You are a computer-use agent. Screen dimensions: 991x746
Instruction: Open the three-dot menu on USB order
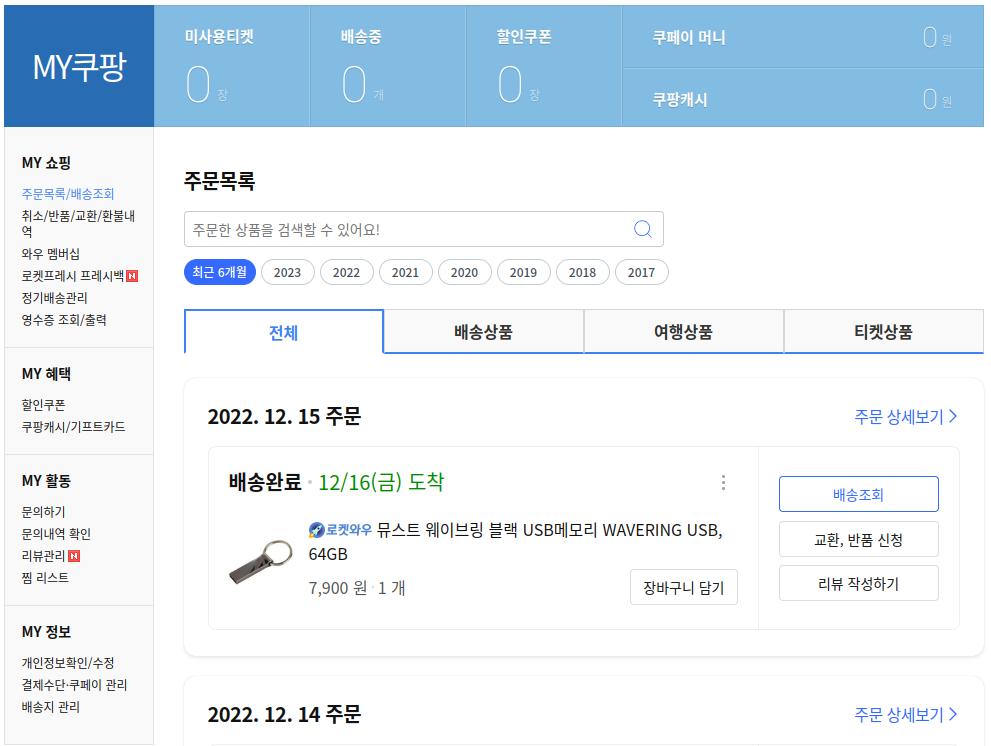click(723, 483)
